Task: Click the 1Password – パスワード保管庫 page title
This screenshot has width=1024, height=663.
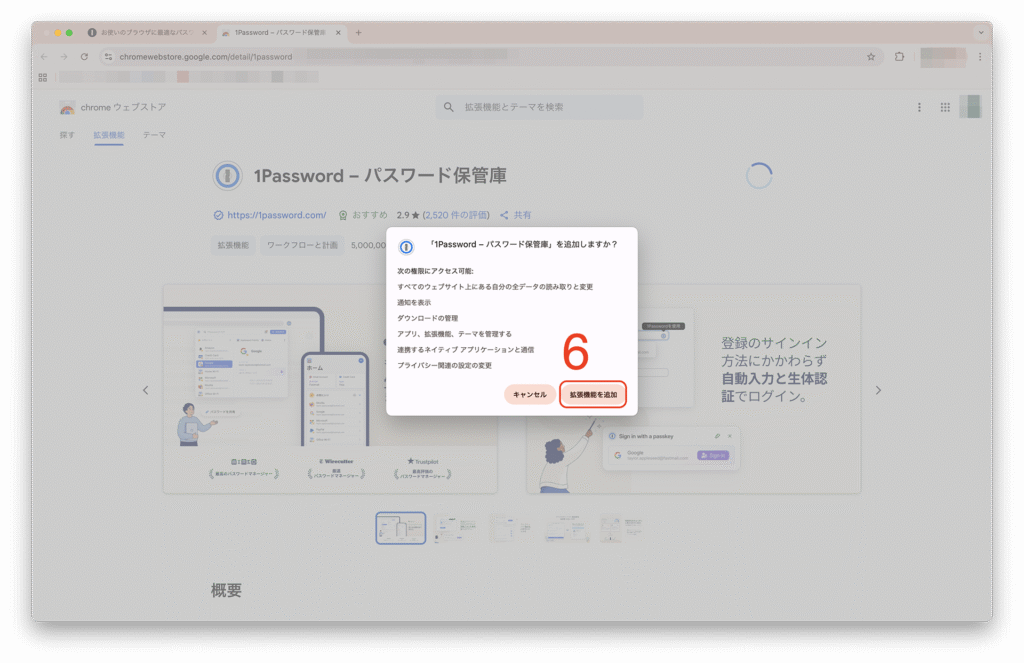Action: (380, 176)
